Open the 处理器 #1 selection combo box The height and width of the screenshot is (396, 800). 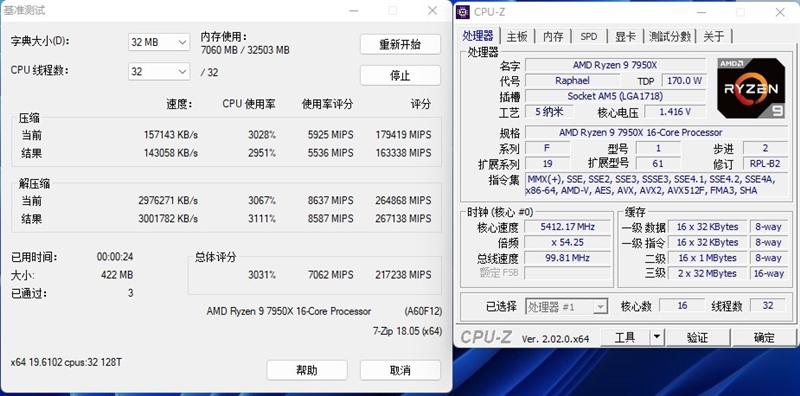[x=566, y=307]
